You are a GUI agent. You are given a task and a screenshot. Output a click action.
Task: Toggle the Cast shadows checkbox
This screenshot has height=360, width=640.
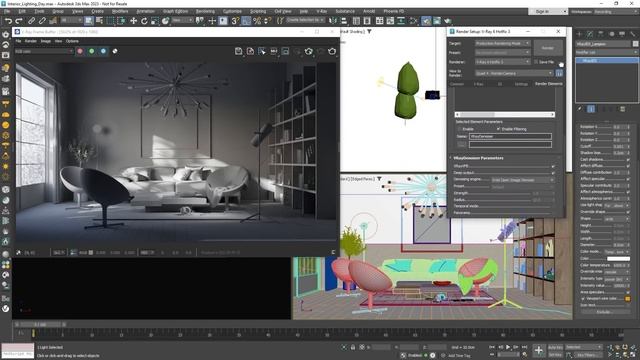[x=628, y=160]
